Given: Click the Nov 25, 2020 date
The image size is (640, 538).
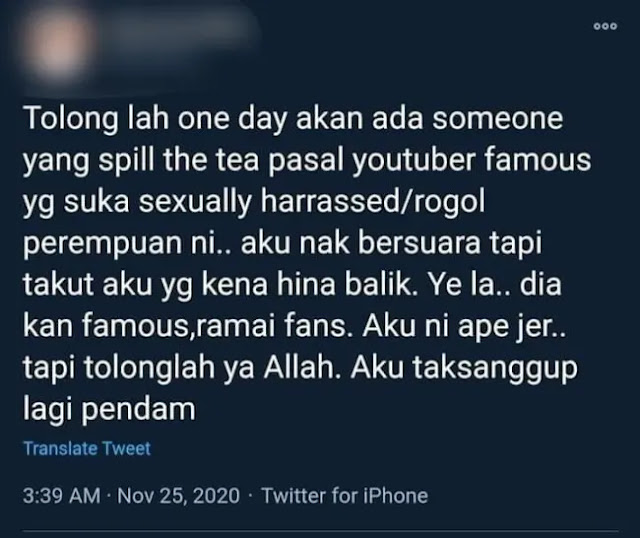Looking at the screenshot, I should [x=178, y=496].
